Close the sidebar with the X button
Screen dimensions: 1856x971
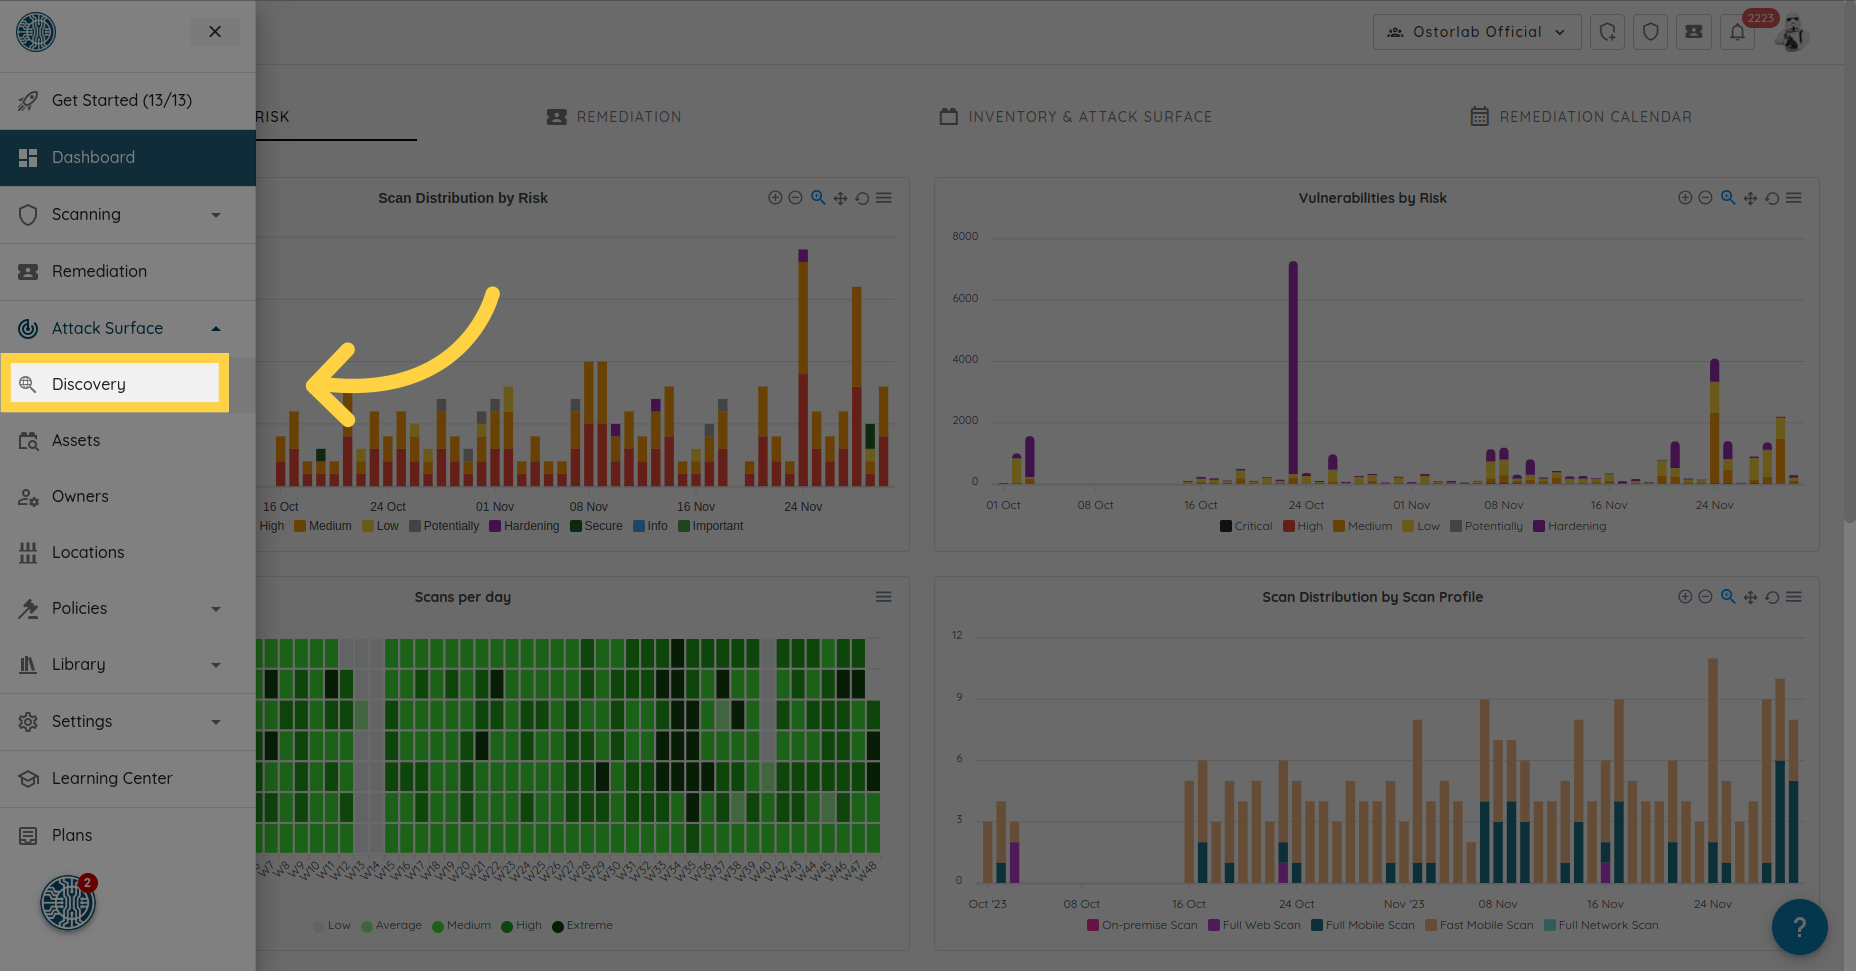215,32
